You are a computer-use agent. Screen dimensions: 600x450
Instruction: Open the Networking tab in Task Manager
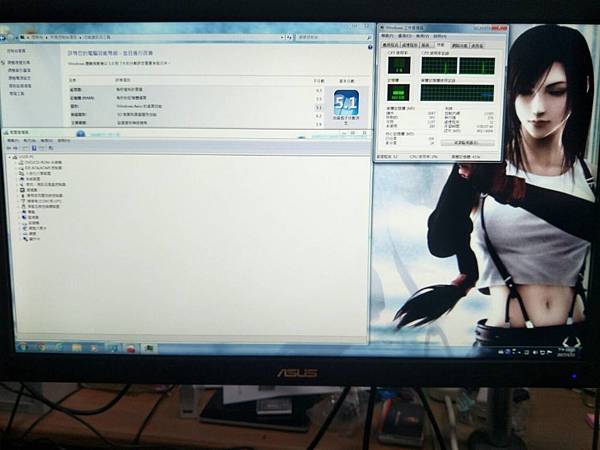click(460, 45)
